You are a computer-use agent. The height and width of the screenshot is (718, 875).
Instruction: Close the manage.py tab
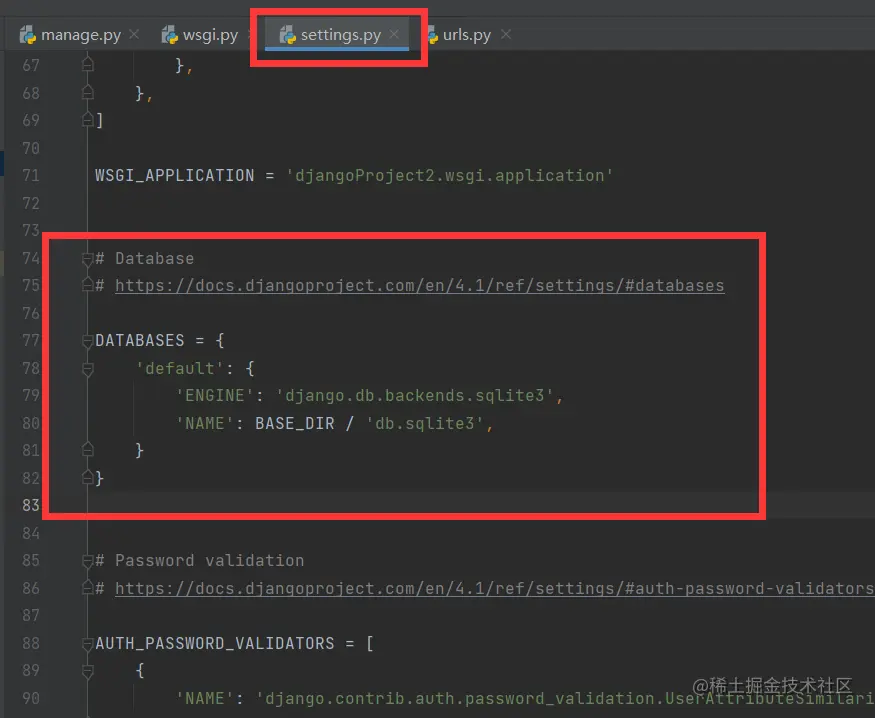pos(134,34)
